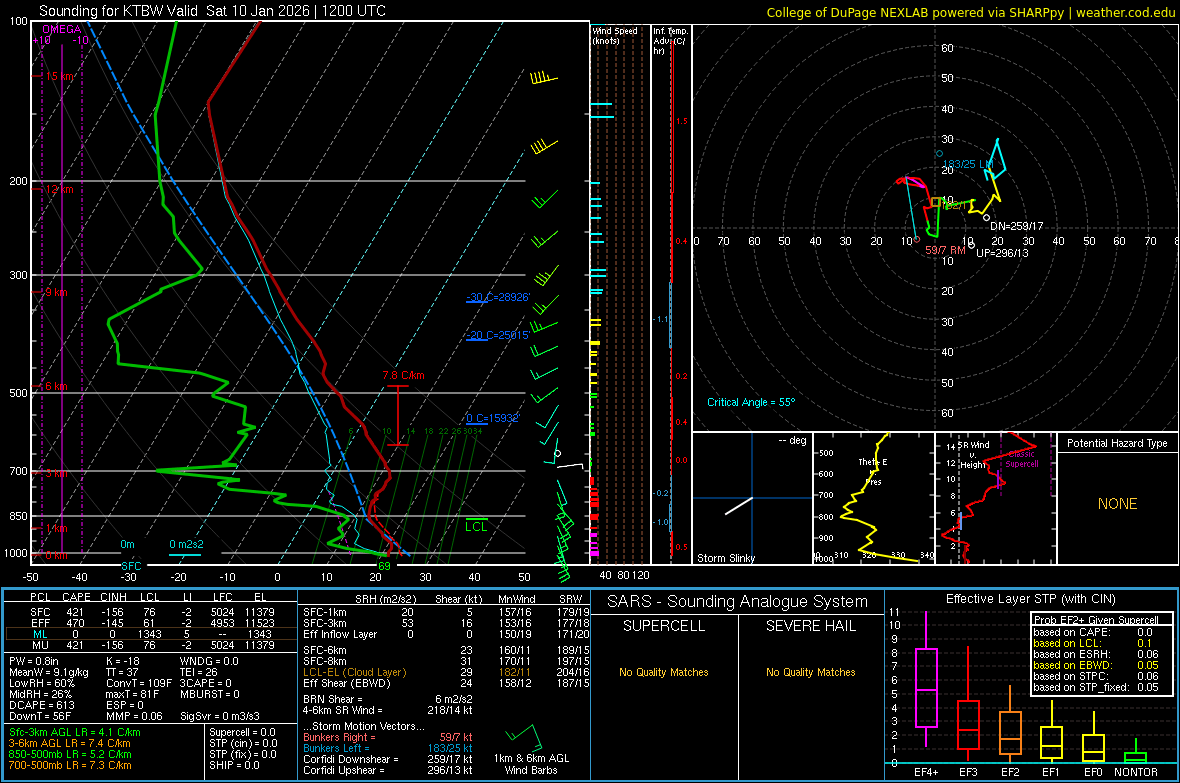Click the Theta-E v. Pres plot label

[873, 471]
